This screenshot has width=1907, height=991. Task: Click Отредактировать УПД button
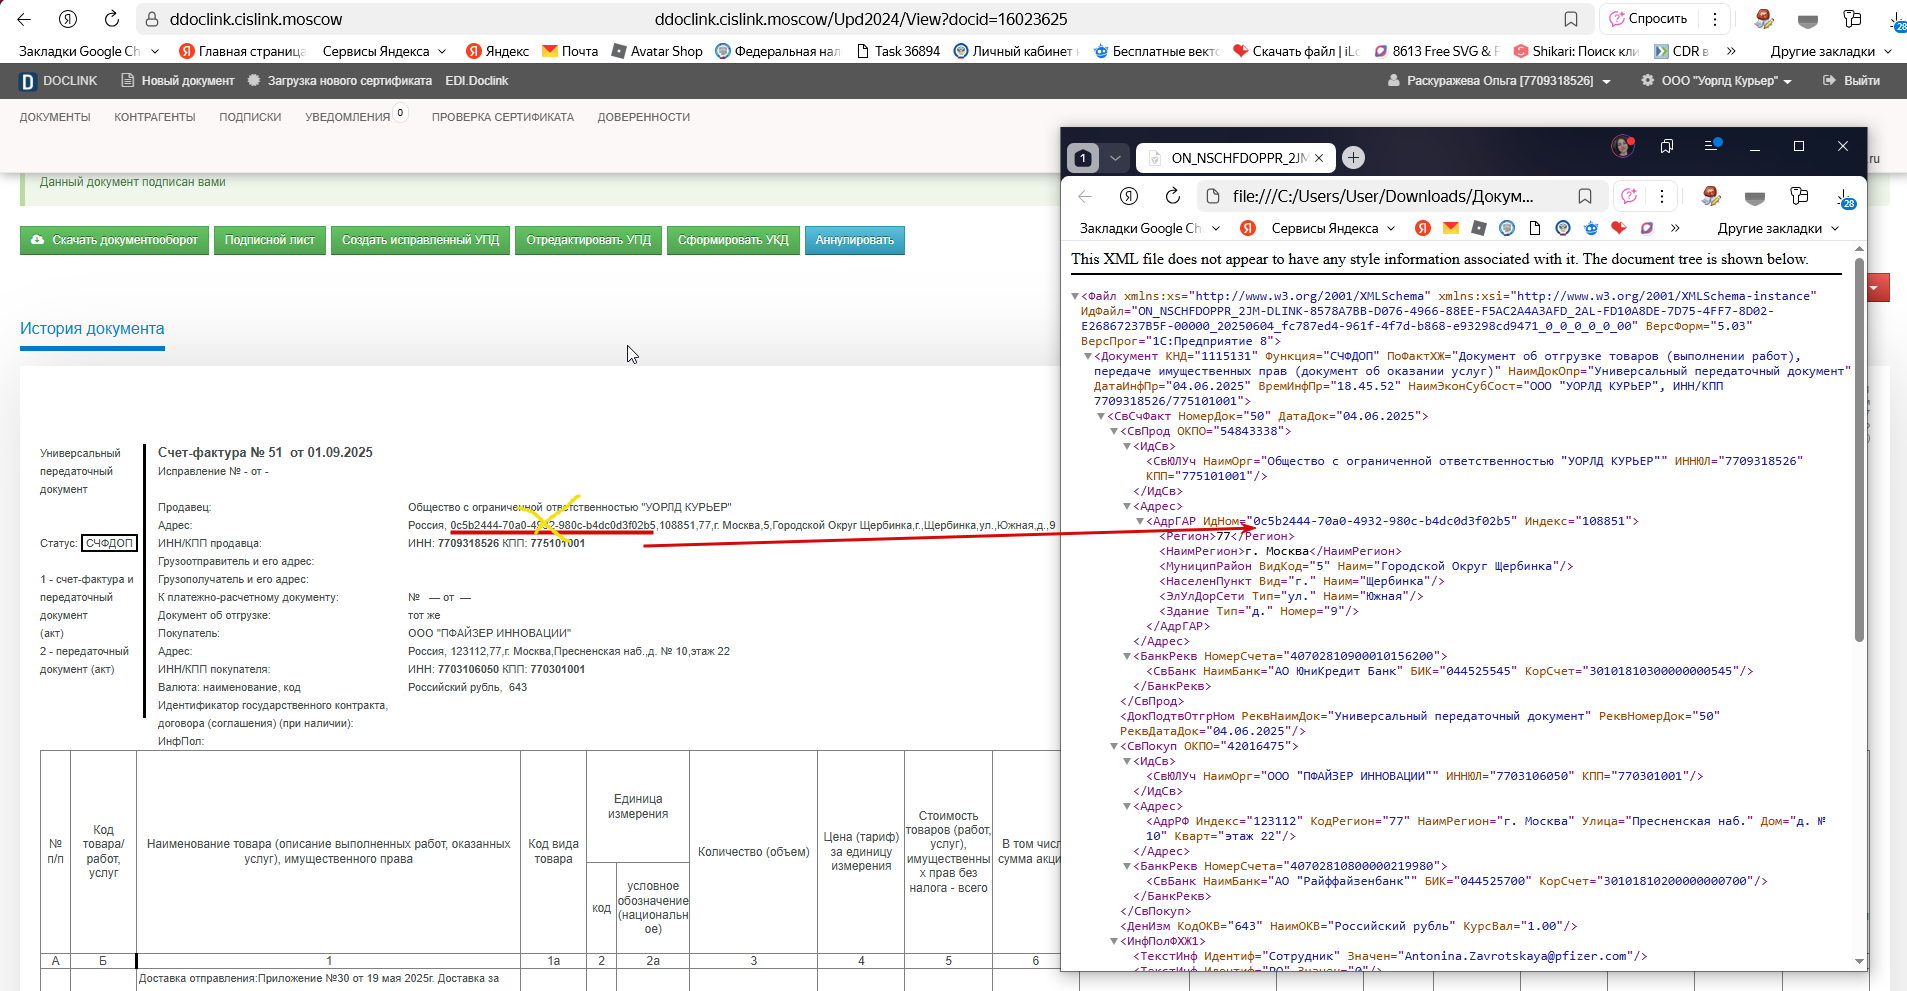[588, 240]
